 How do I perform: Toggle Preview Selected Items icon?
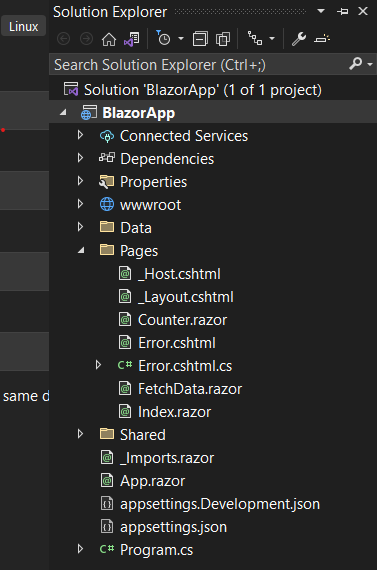click(322, 38)
